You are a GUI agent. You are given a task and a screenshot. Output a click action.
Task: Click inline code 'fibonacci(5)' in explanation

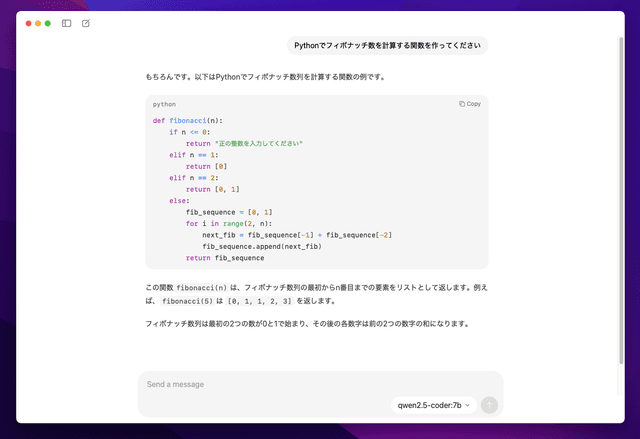187,301
